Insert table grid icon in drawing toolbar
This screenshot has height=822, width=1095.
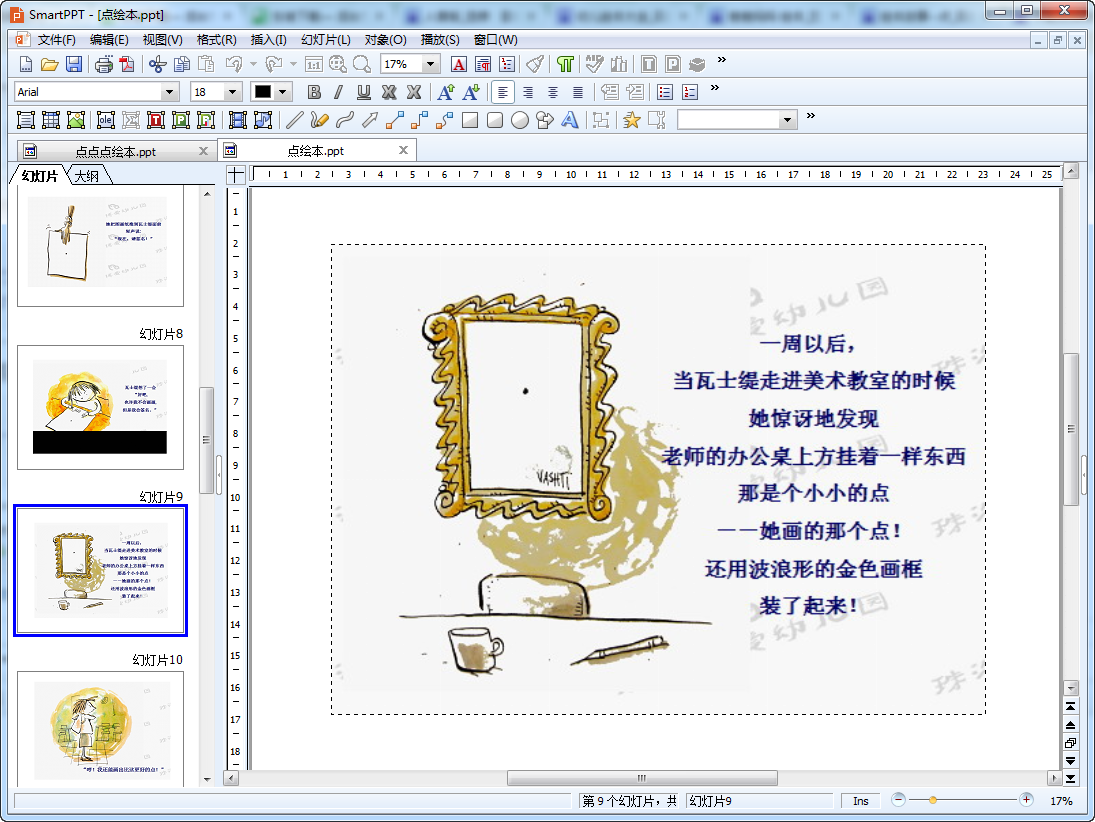point(51,120)
